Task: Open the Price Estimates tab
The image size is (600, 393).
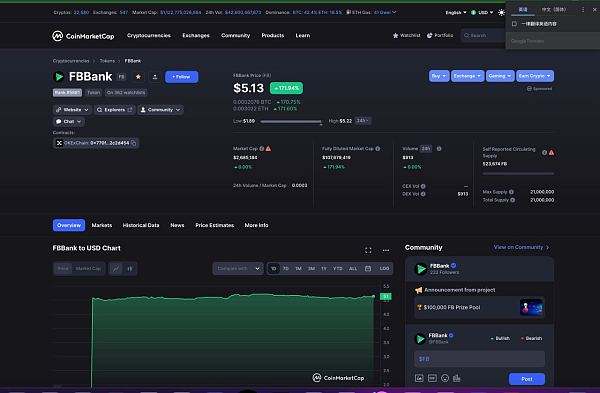Action: (215, 225)
